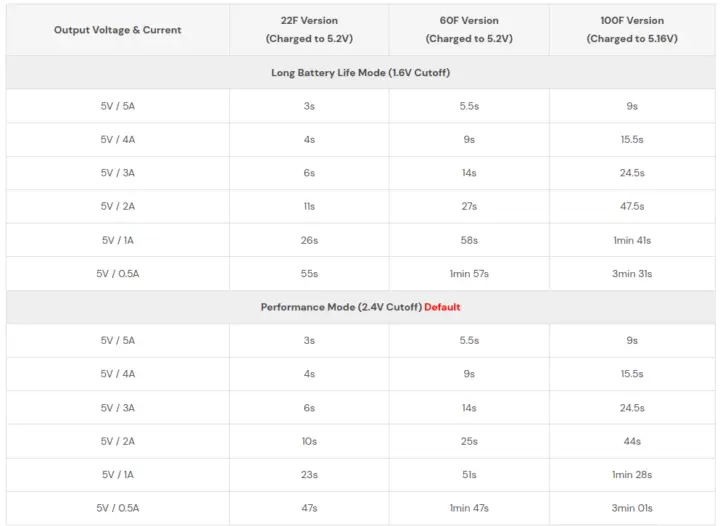The width and height of the screenshot is (720, 526).
Task: Select the '1min 57s' cell
Action: tap(469, 274)
